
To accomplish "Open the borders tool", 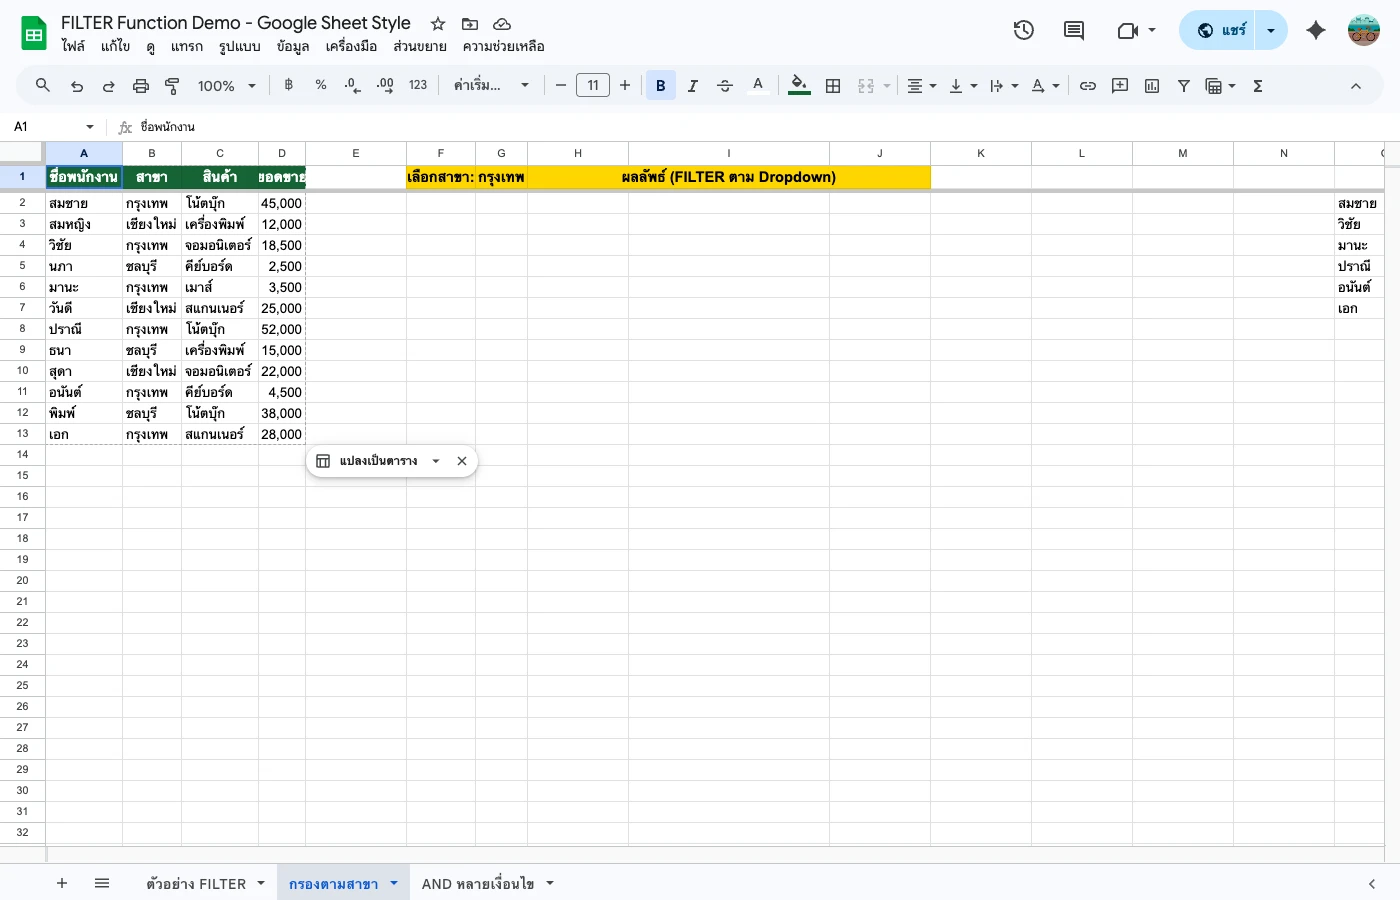I will point(833,86).
